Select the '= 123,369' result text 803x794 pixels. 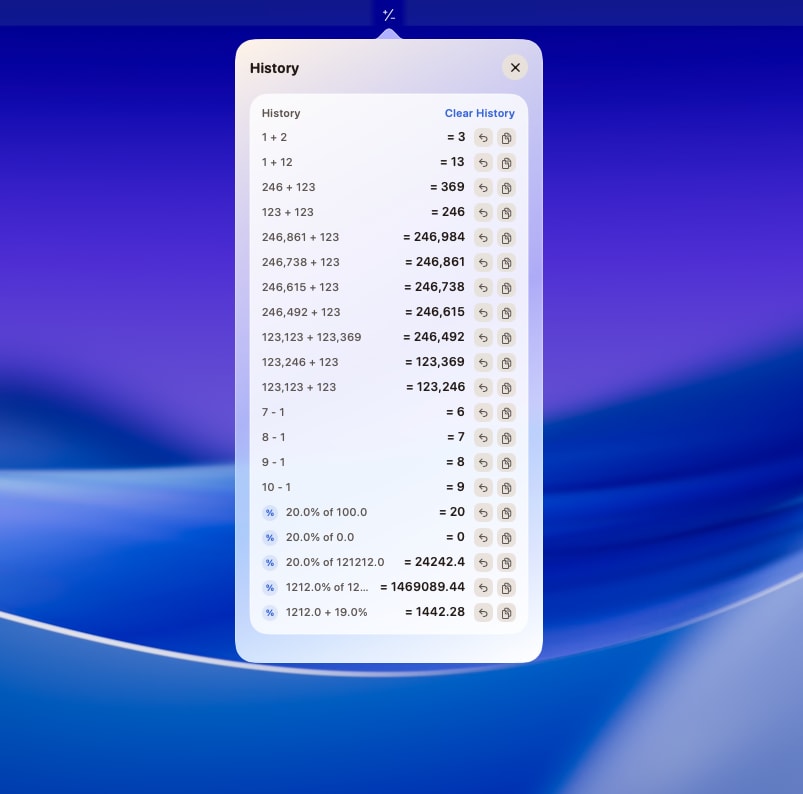pos(435,362)
